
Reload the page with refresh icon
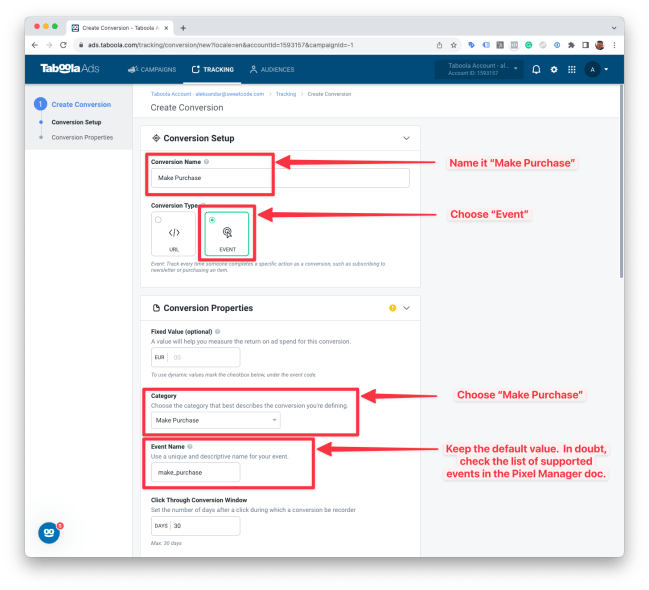tap(63, 45)
